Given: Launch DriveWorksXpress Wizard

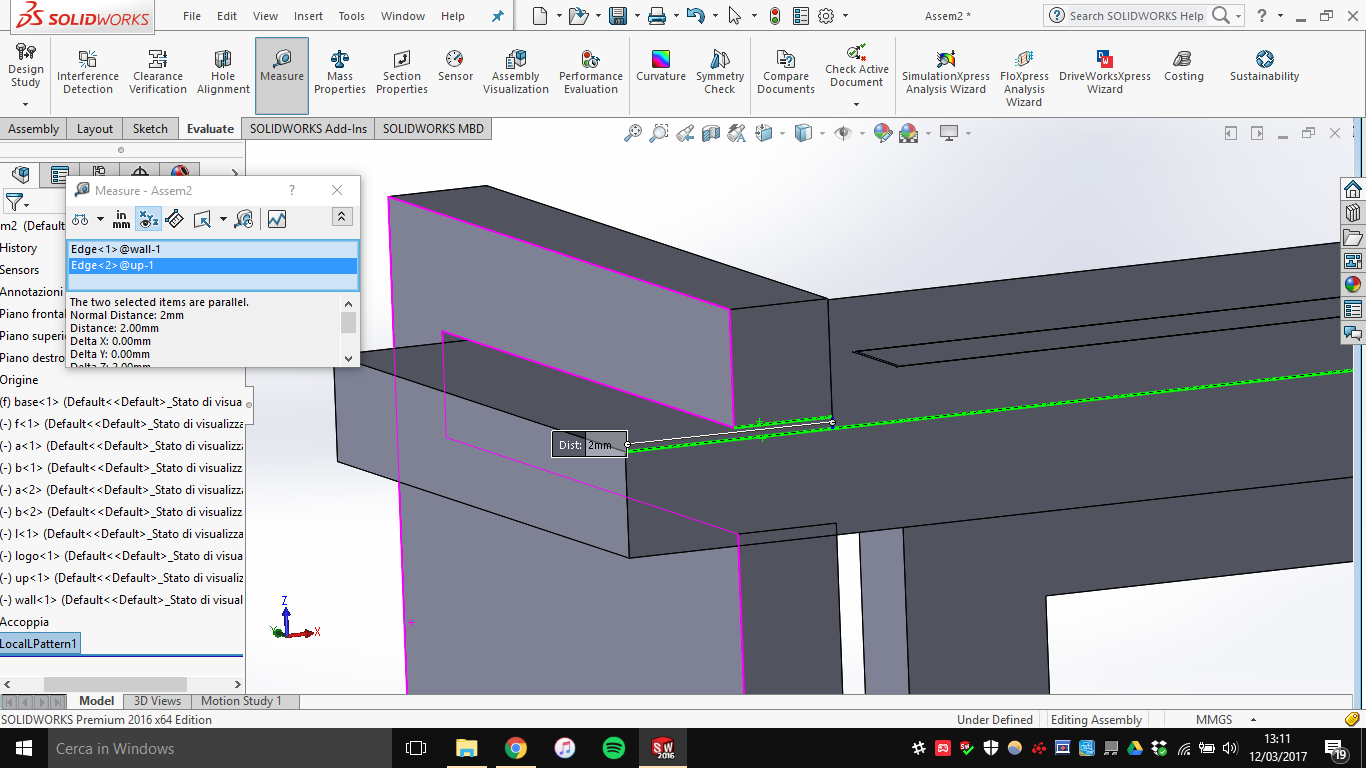Looking at the screenshot, I should click(1105, 72).
